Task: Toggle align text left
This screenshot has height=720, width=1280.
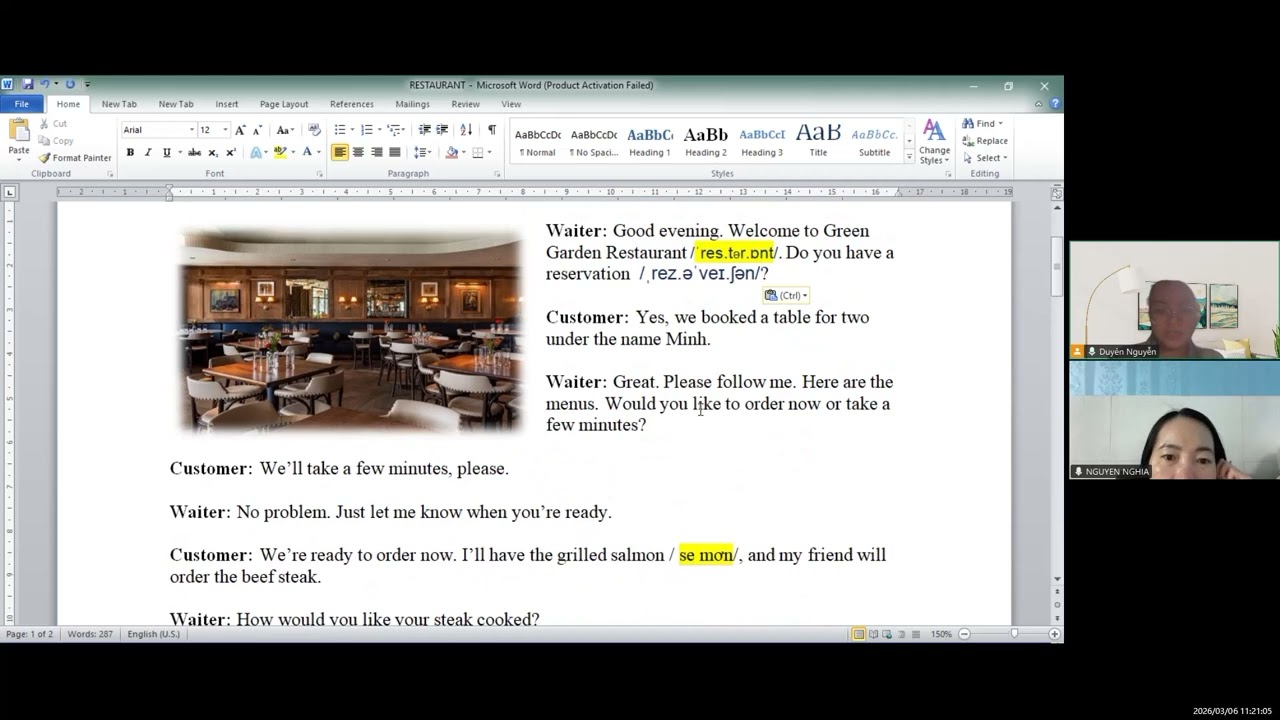Action: (340, 152)
